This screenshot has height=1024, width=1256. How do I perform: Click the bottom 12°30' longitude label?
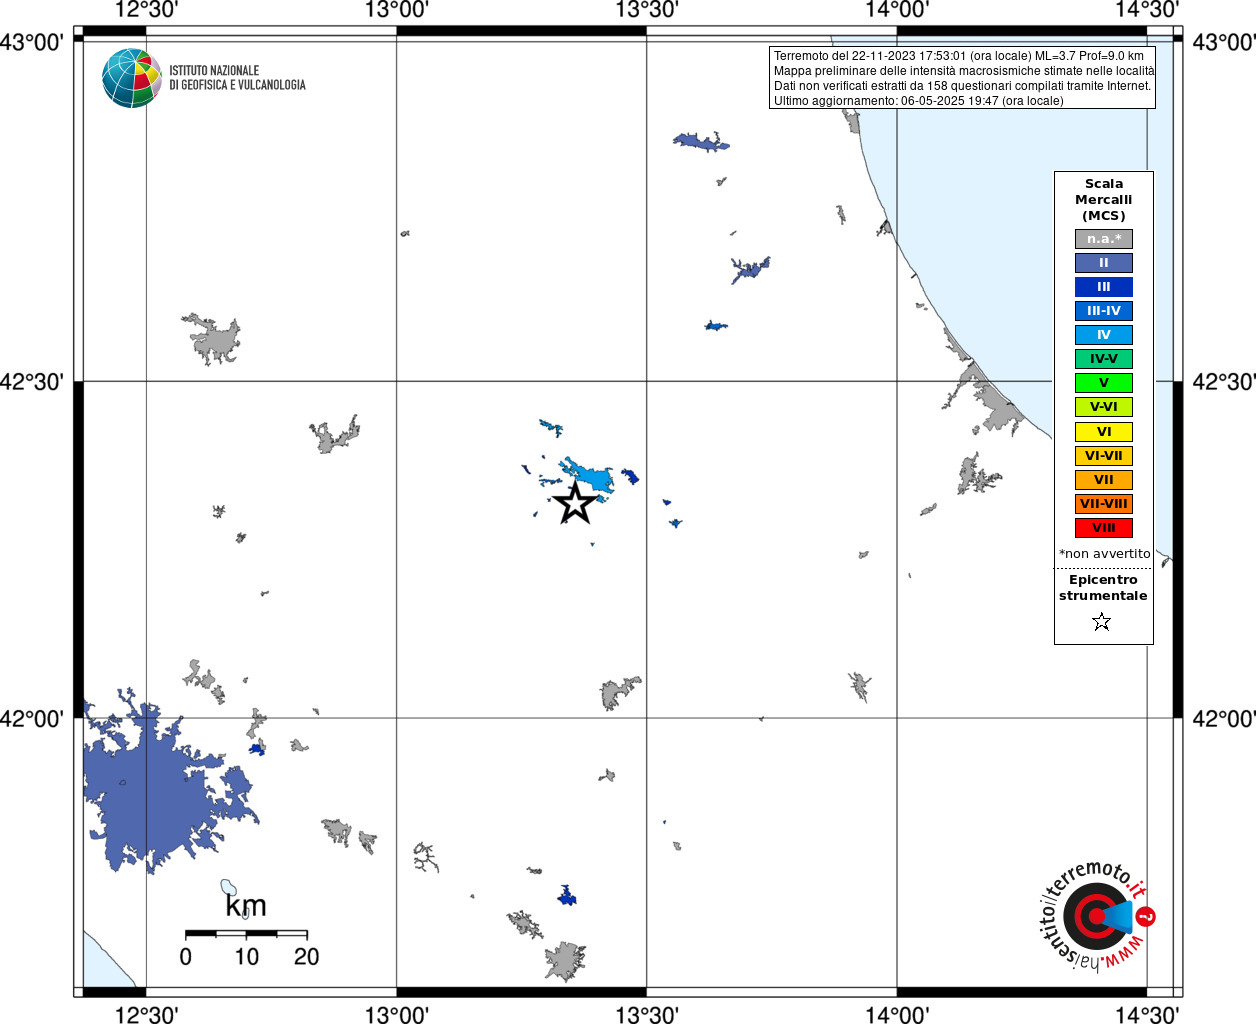146,1014
